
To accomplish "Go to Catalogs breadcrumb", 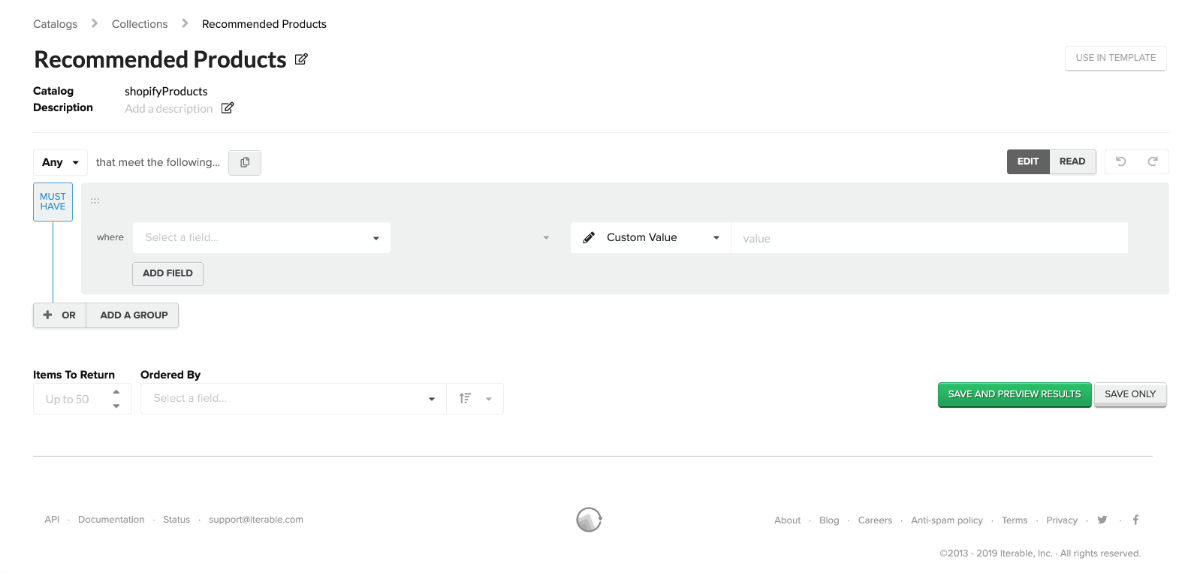I will click(55, 24).
